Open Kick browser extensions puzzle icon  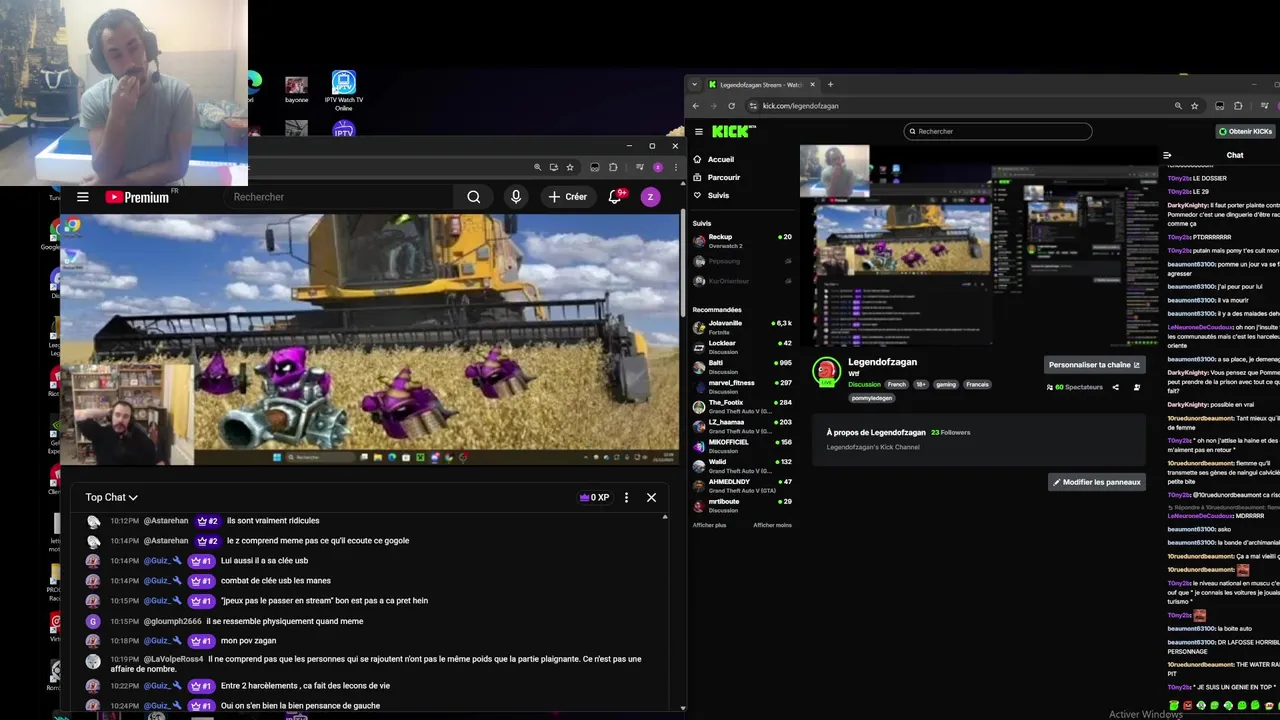tap(1238, 106)
